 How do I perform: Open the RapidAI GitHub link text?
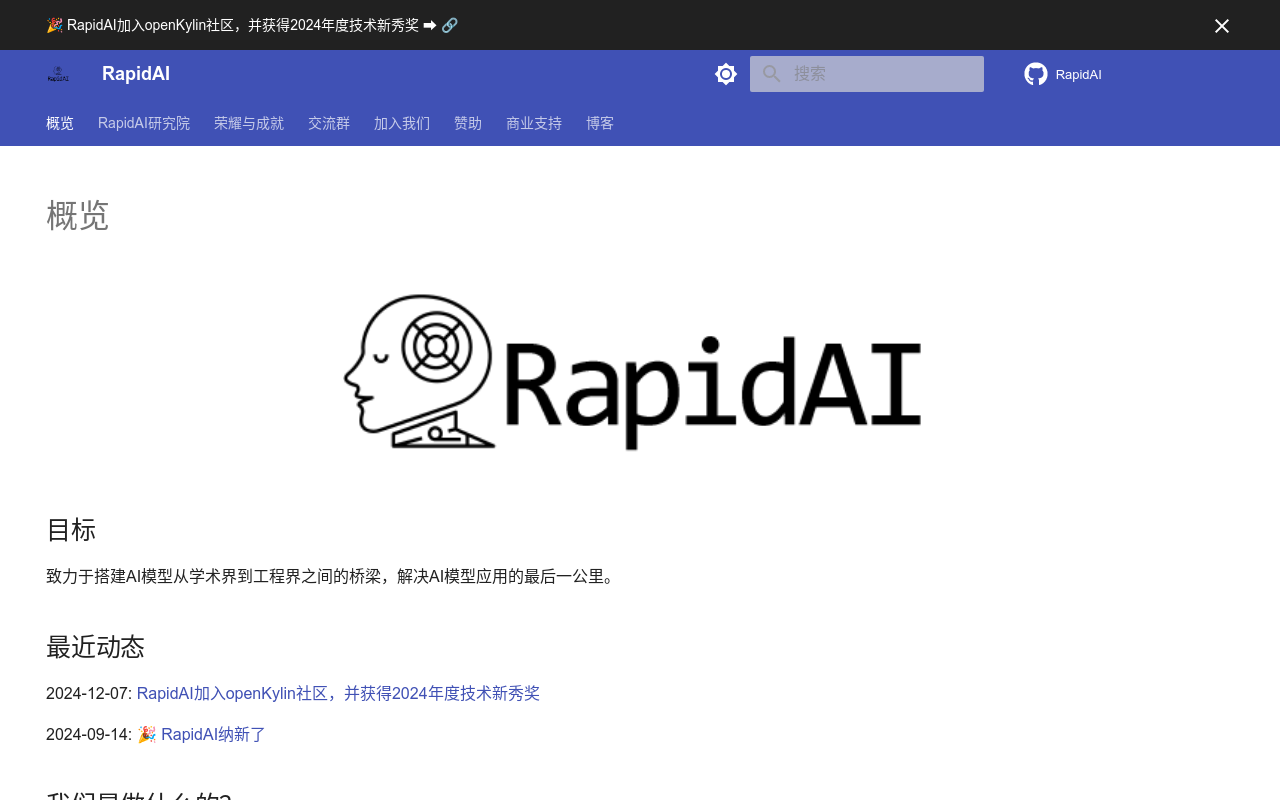coord(1078,75)
